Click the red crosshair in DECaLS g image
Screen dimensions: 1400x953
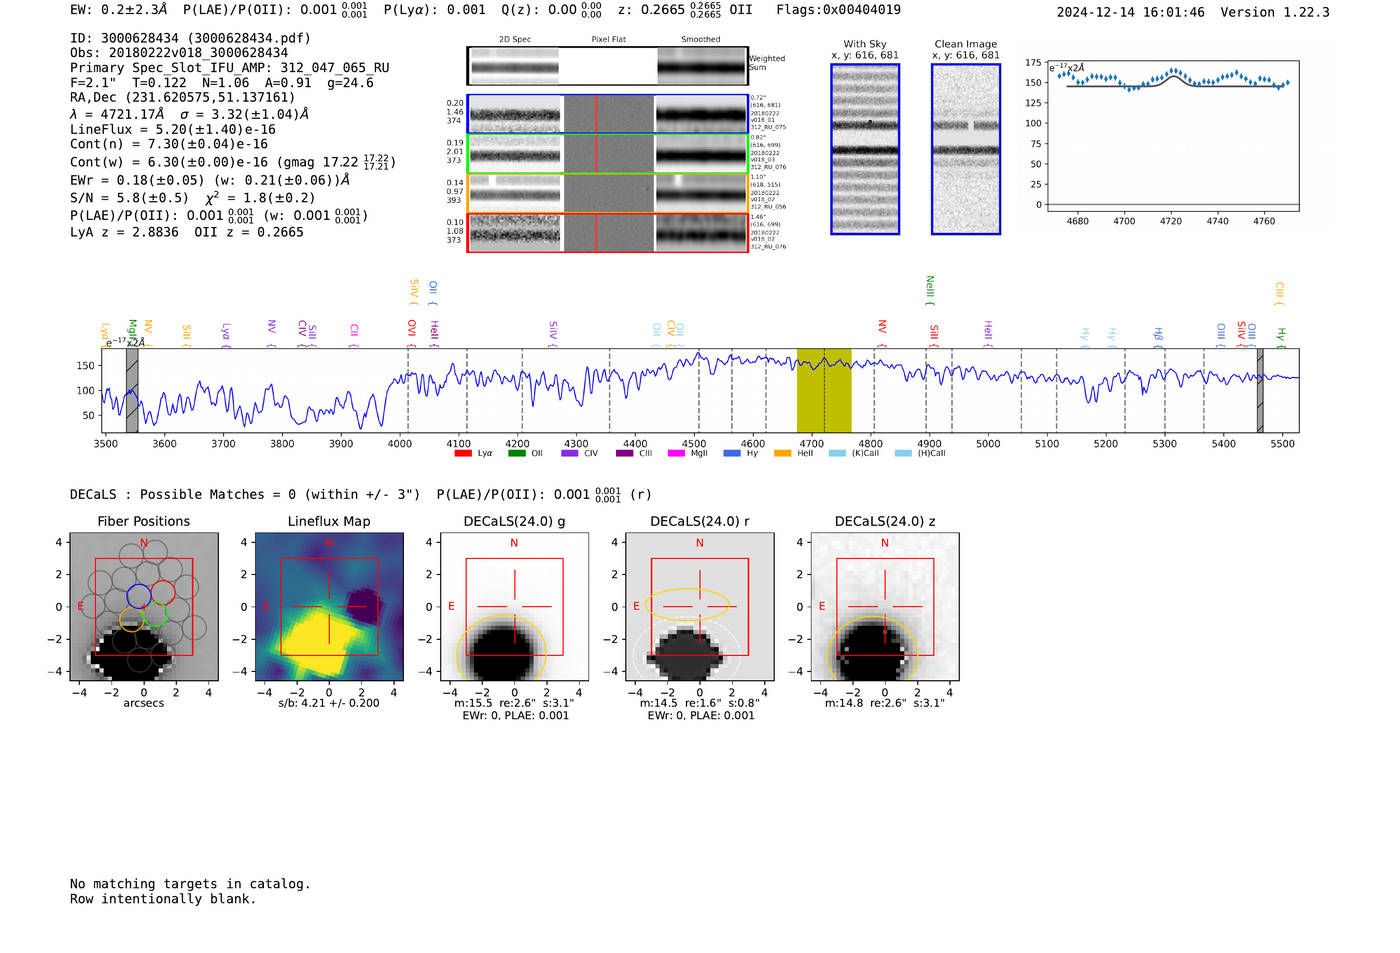coord(514,606)
